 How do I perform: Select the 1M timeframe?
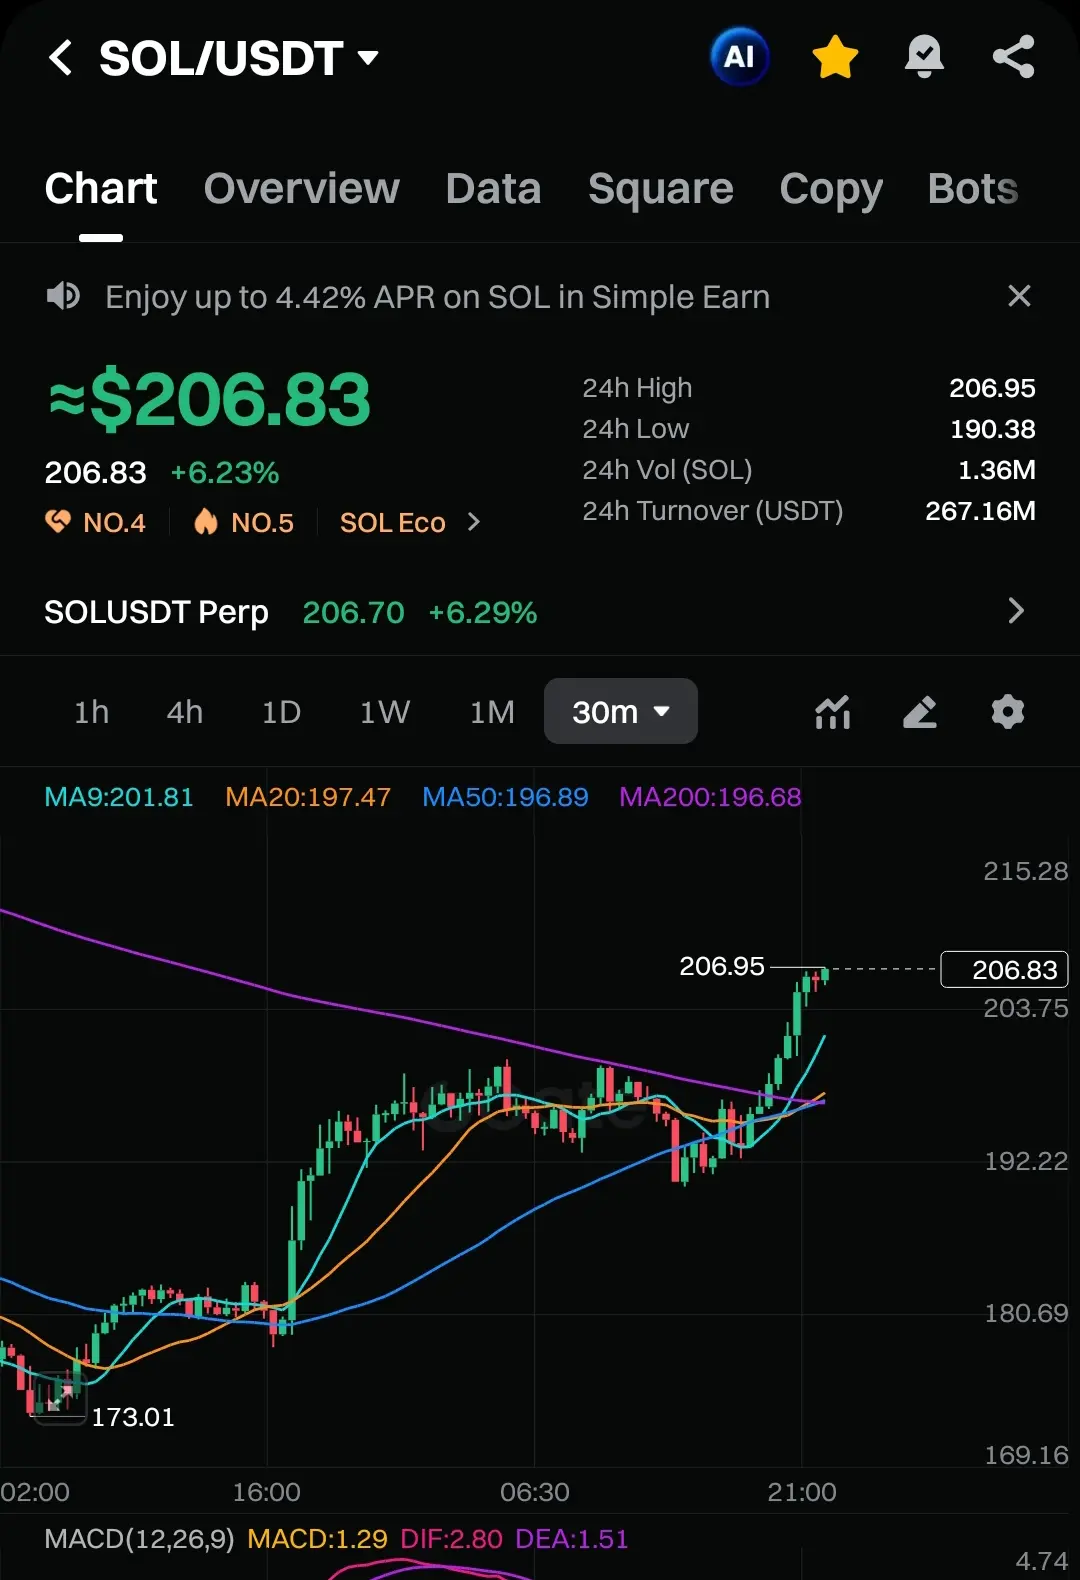point(492,712)
